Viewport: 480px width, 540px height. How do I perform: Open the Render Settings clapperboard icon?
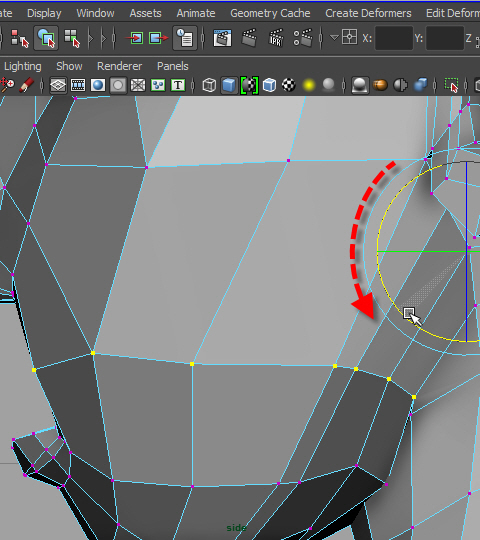303,38
